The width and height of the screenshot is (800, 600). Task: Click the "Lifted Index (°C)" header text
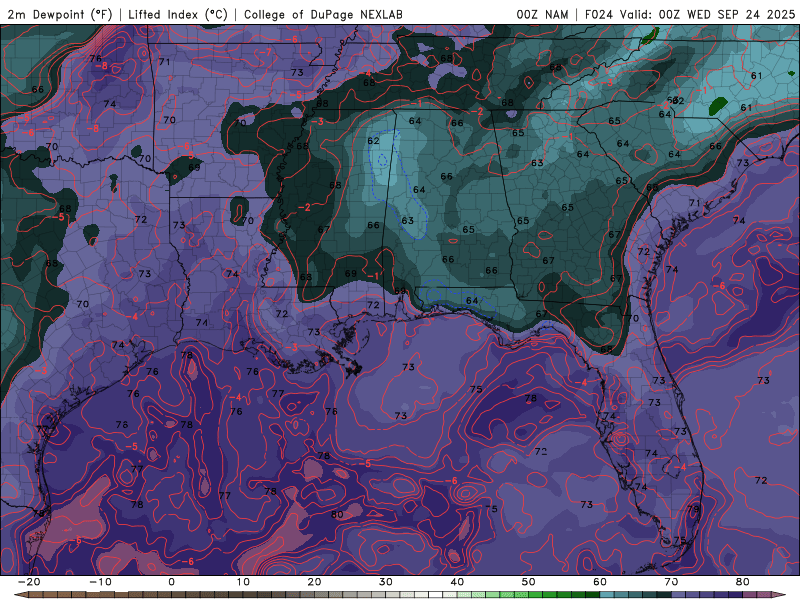click(178, 14)
